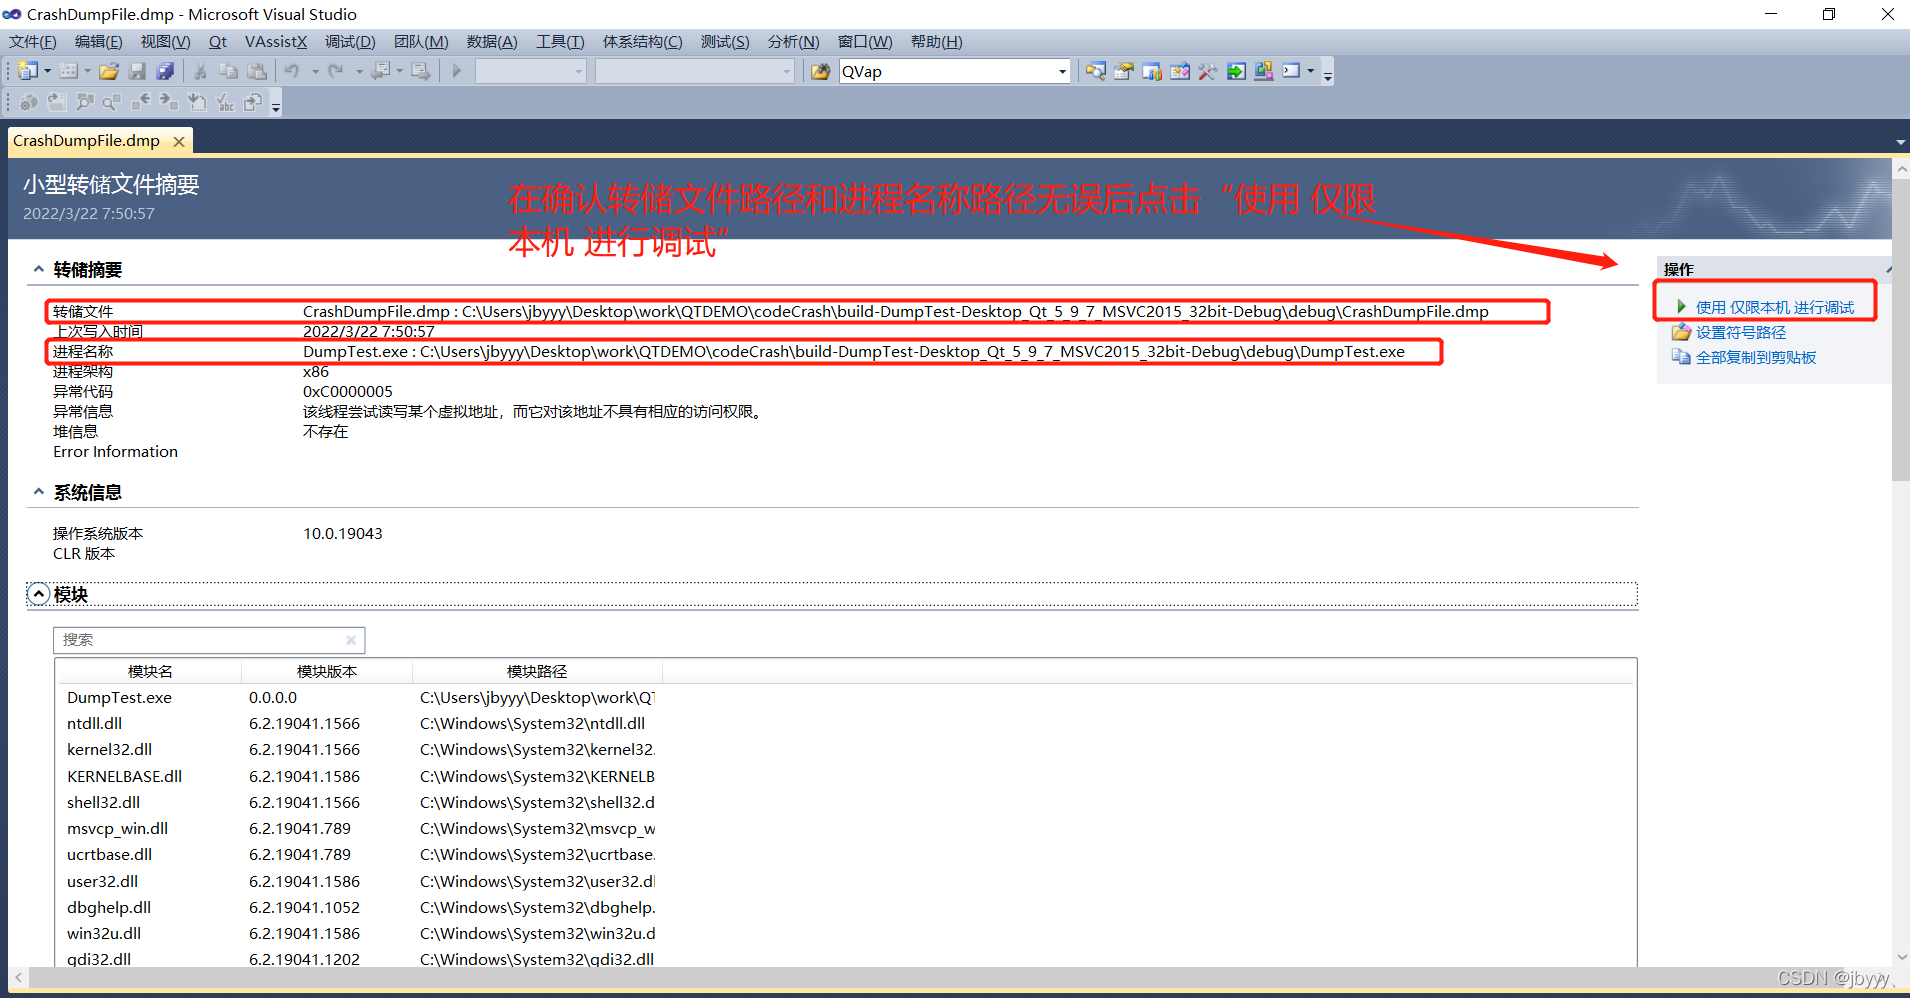Click the 设置符号路径 link

(1741, 332)
